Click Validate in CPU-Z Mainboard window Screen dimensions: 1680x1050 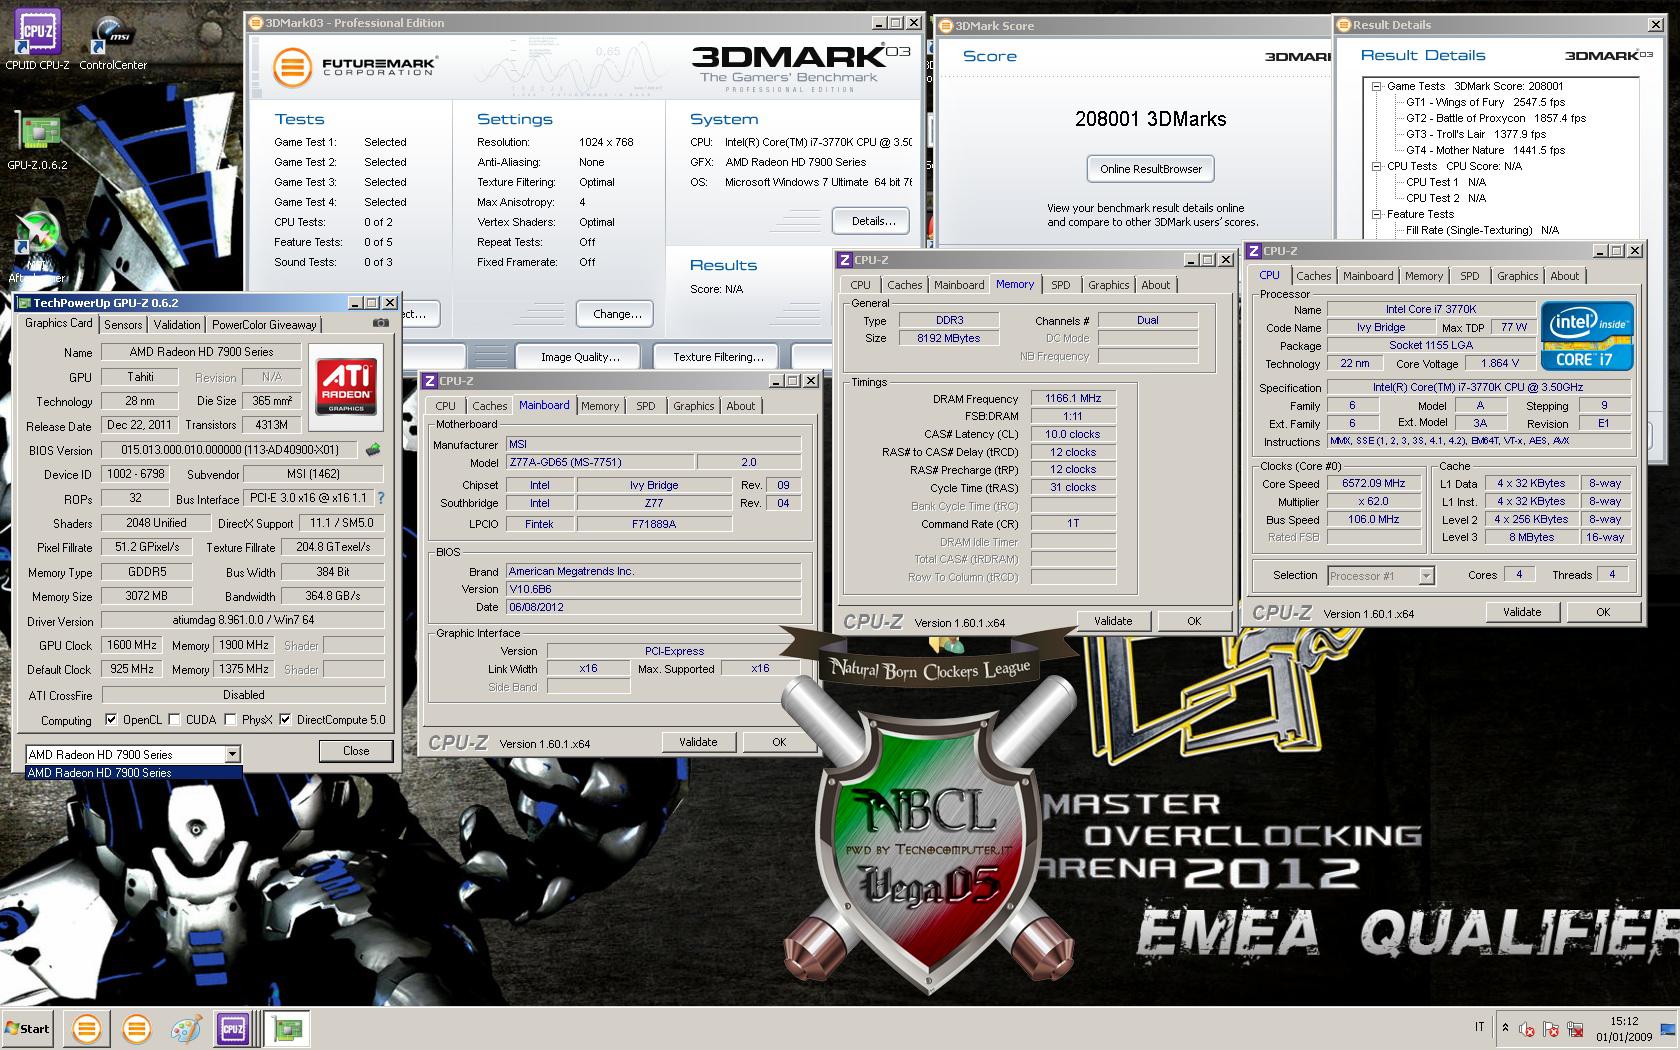698,742
